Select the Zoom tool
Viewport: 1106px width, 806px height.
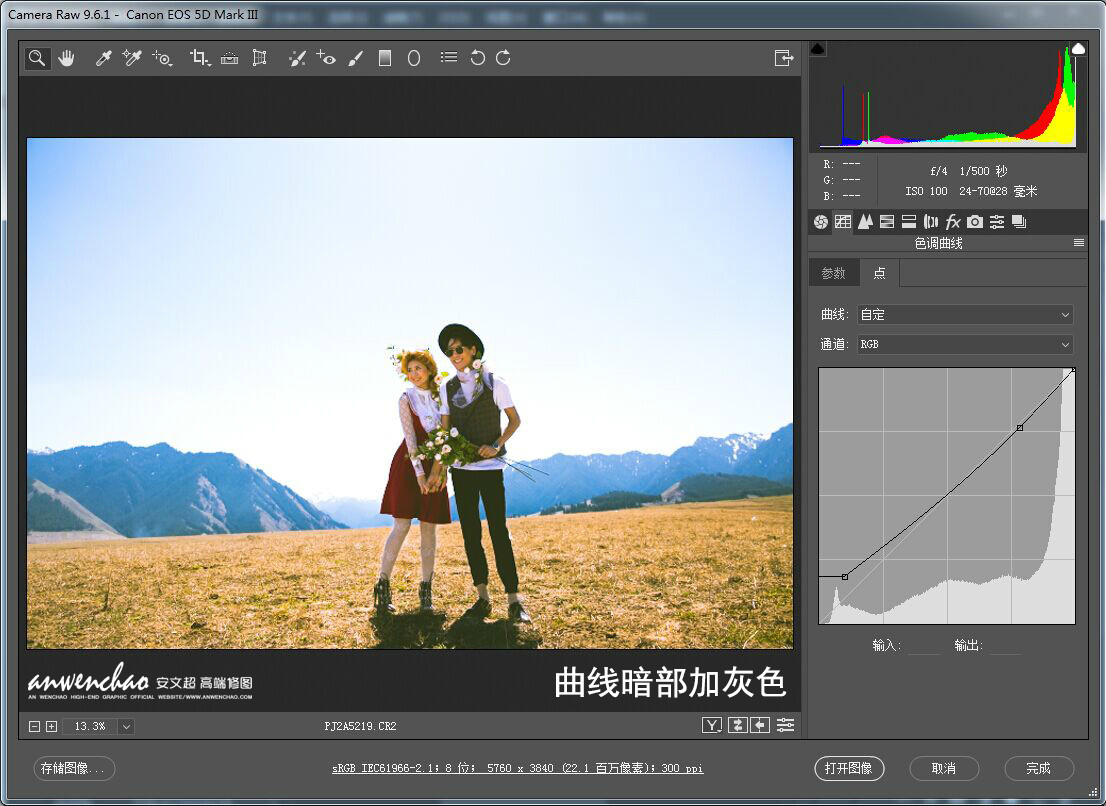[x=37, y=58]
